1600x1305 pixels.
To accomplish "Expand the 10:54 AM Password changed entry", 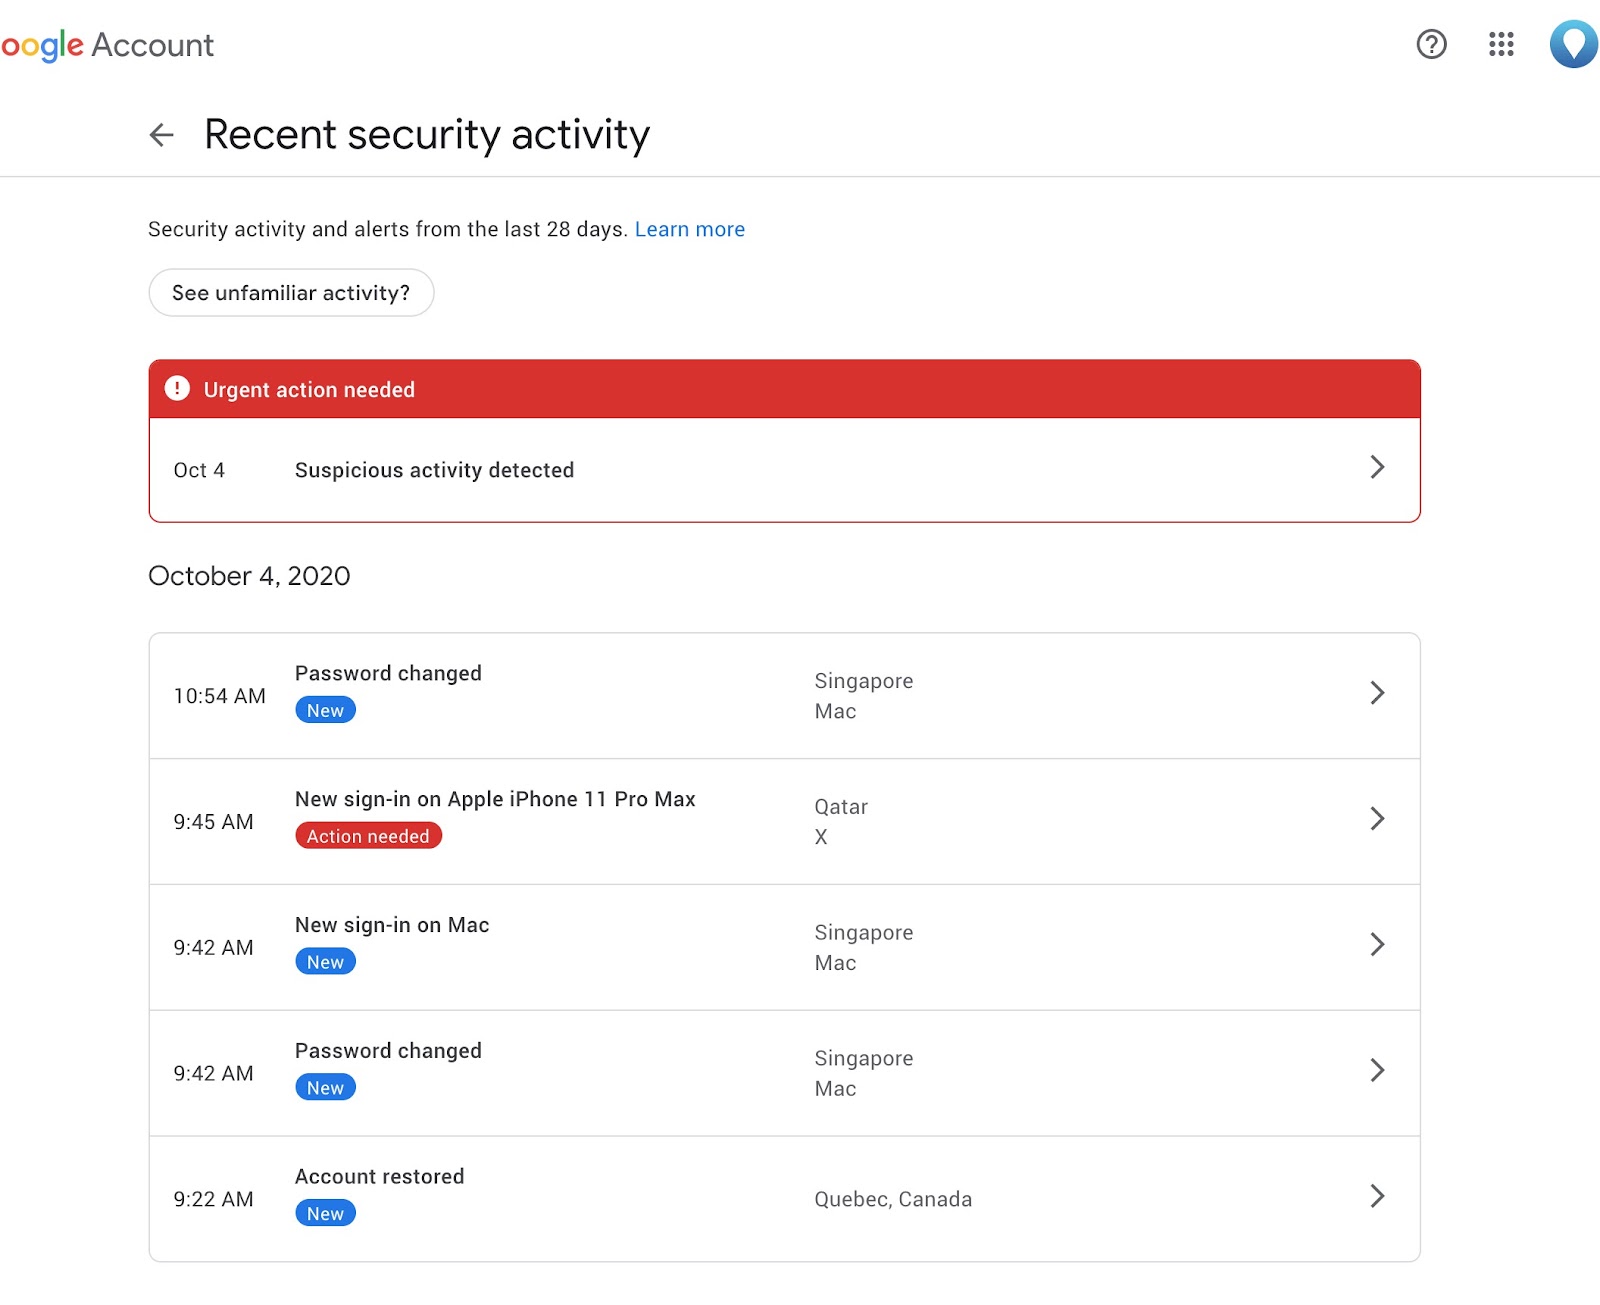I will 1377,693.
